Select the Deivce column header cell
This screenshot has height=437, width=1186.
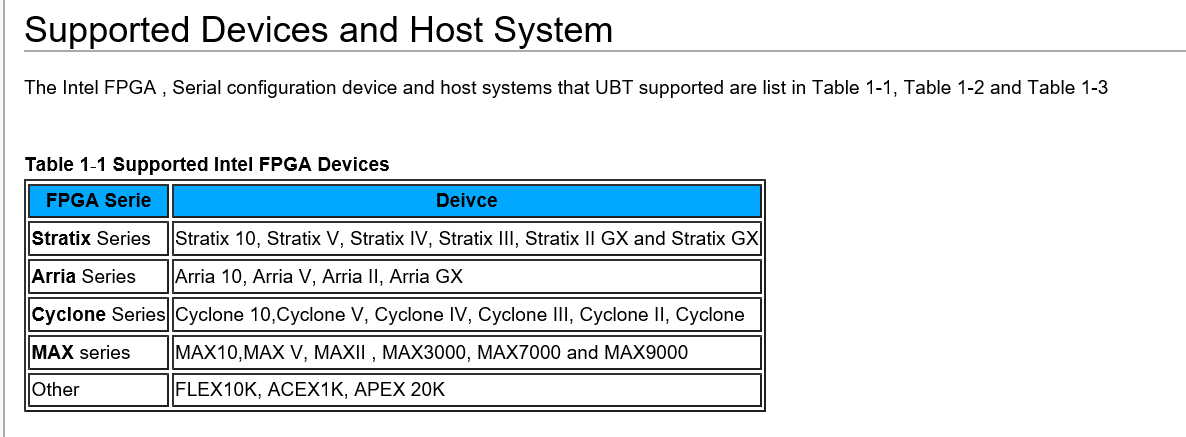pyautogui.click(x=466, y=201)
